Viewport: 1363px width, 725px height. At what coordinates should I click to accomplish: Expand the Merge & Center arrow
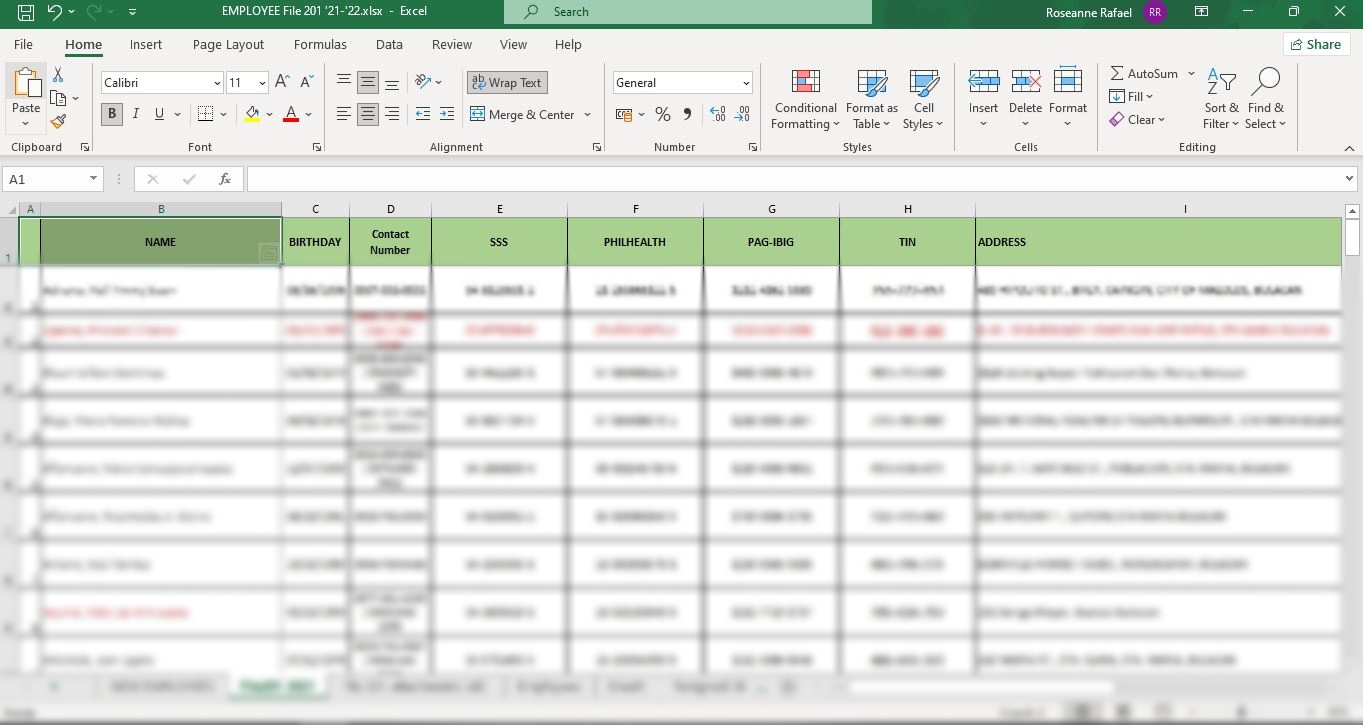point(587,115)
